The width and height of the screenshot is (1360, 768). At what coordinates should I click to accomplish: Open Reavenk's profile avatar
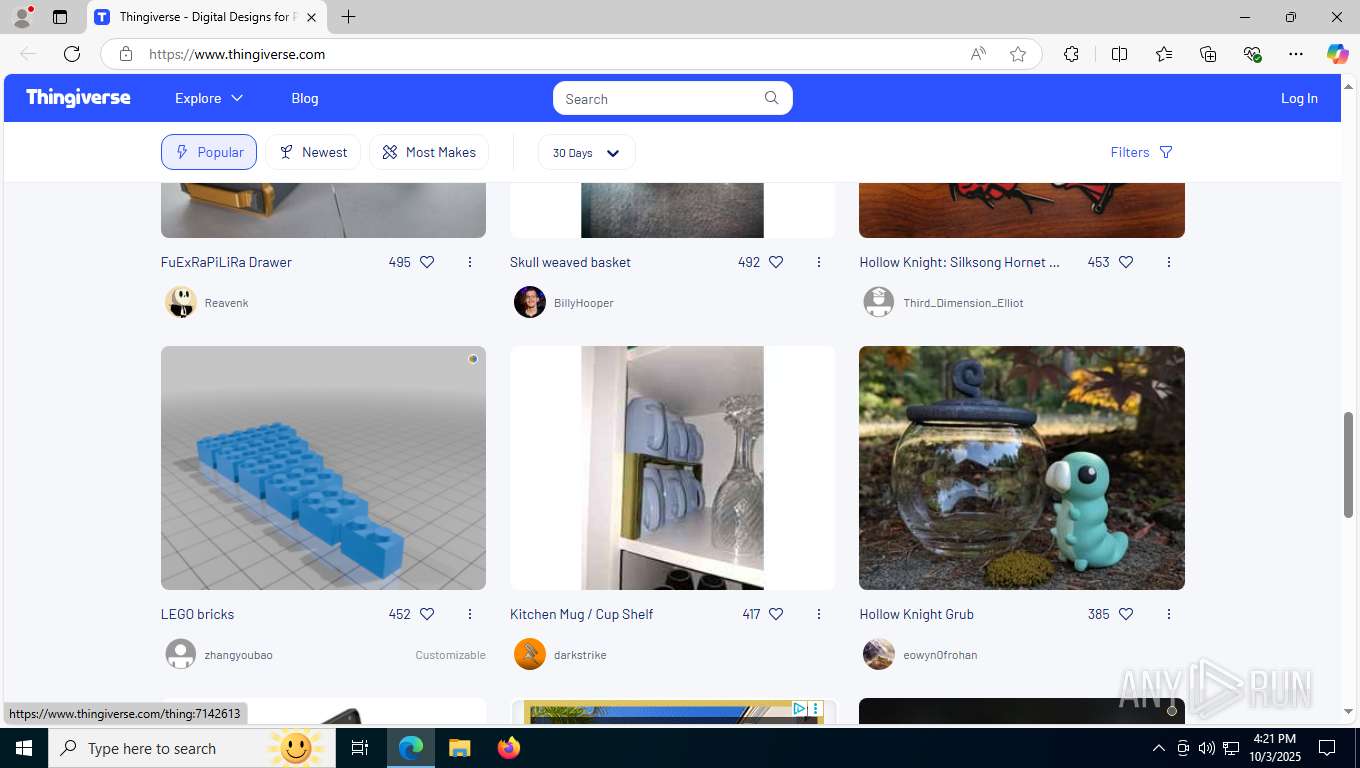coord(181,302)
